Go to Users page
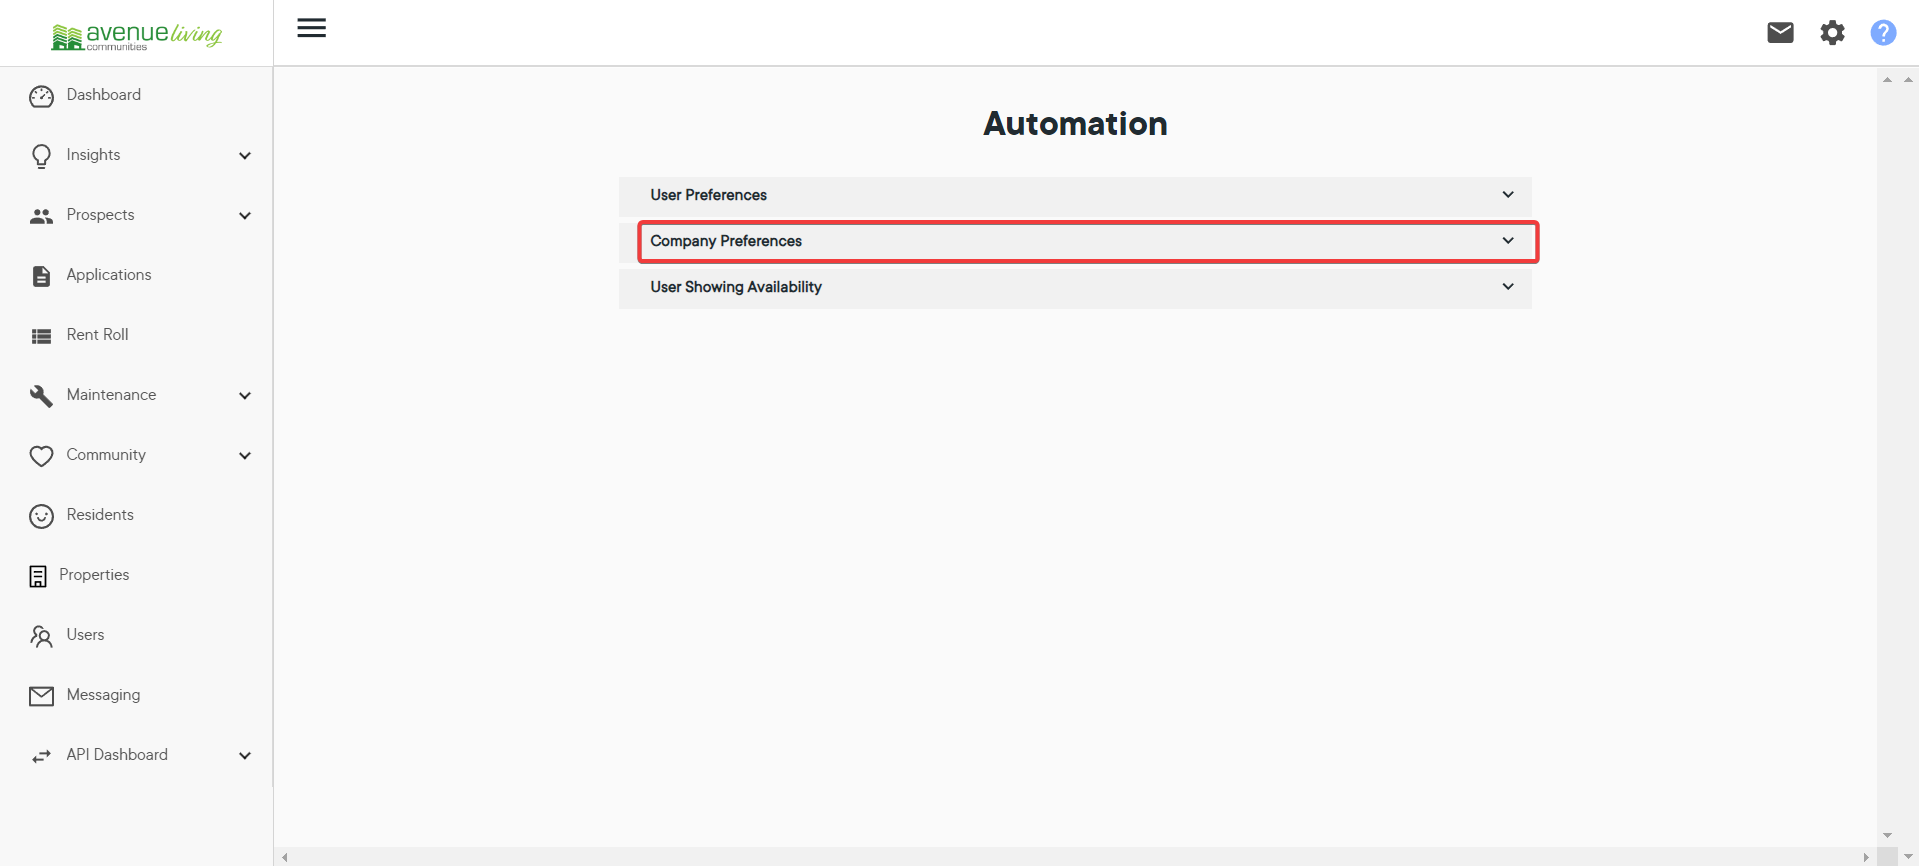 (85, 635)
